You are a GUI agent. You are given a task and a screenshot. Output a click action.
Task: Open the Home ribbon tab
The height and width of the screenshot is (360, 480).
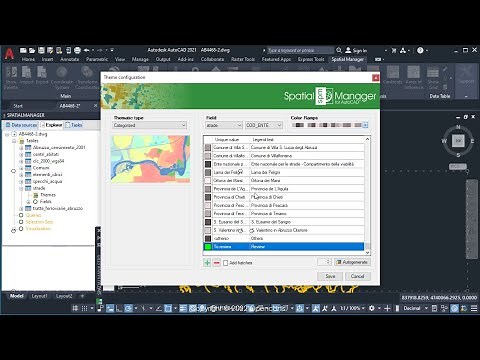(28, 59)
